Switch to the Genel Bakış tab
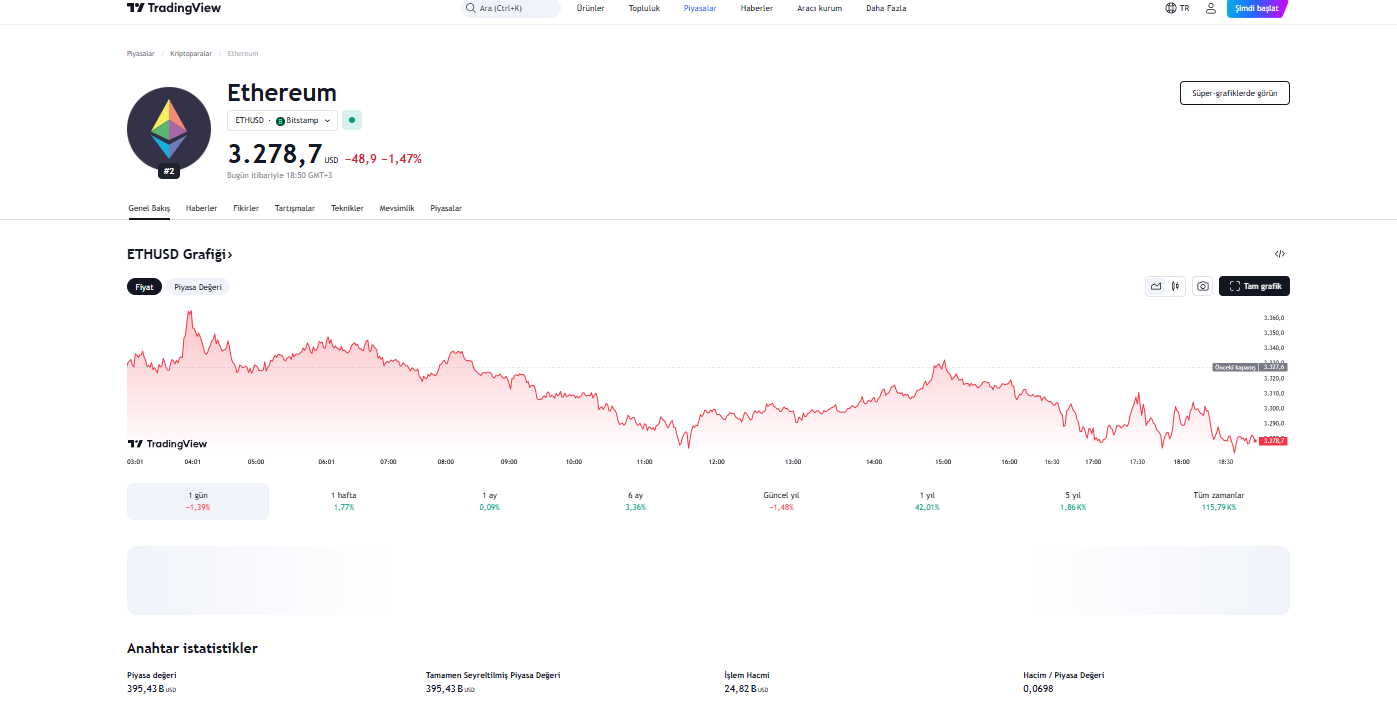The height and width of the screenshot is (703, 1397). click(x=149, y=208)
